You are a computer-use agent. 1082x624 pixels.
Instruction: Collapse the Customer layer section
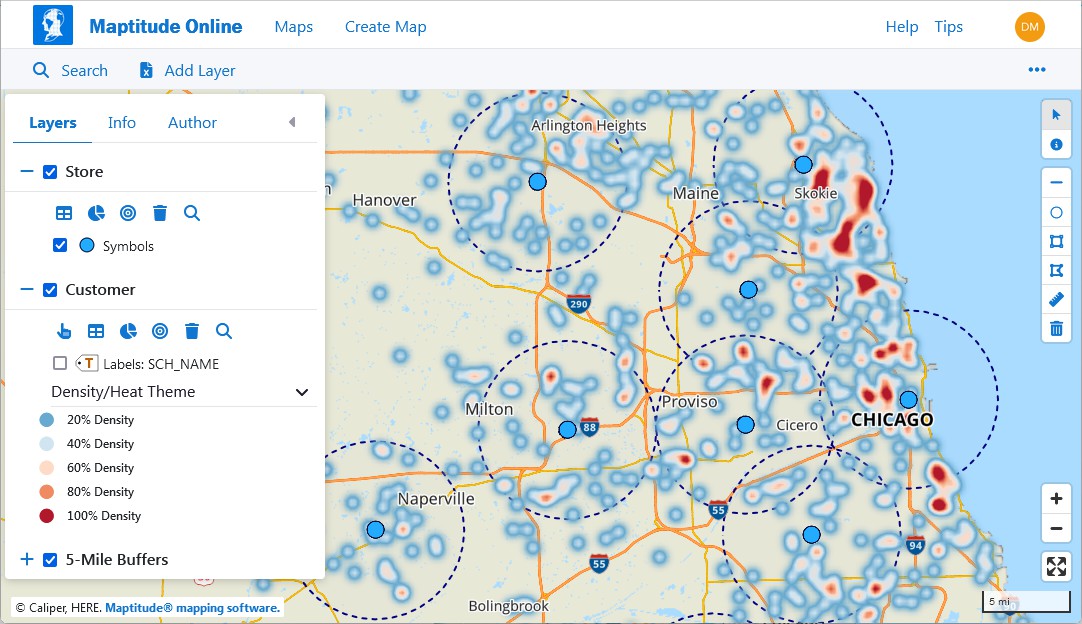click(26, 288)
